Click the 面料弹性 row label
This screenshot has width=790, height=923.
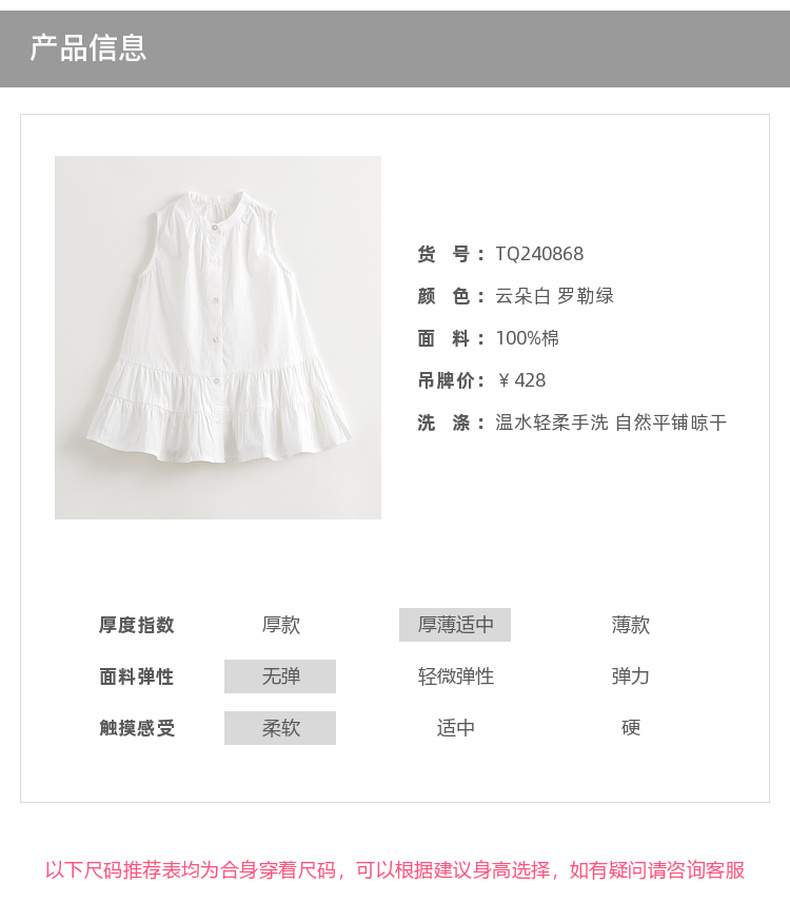(x=137, y=676)
